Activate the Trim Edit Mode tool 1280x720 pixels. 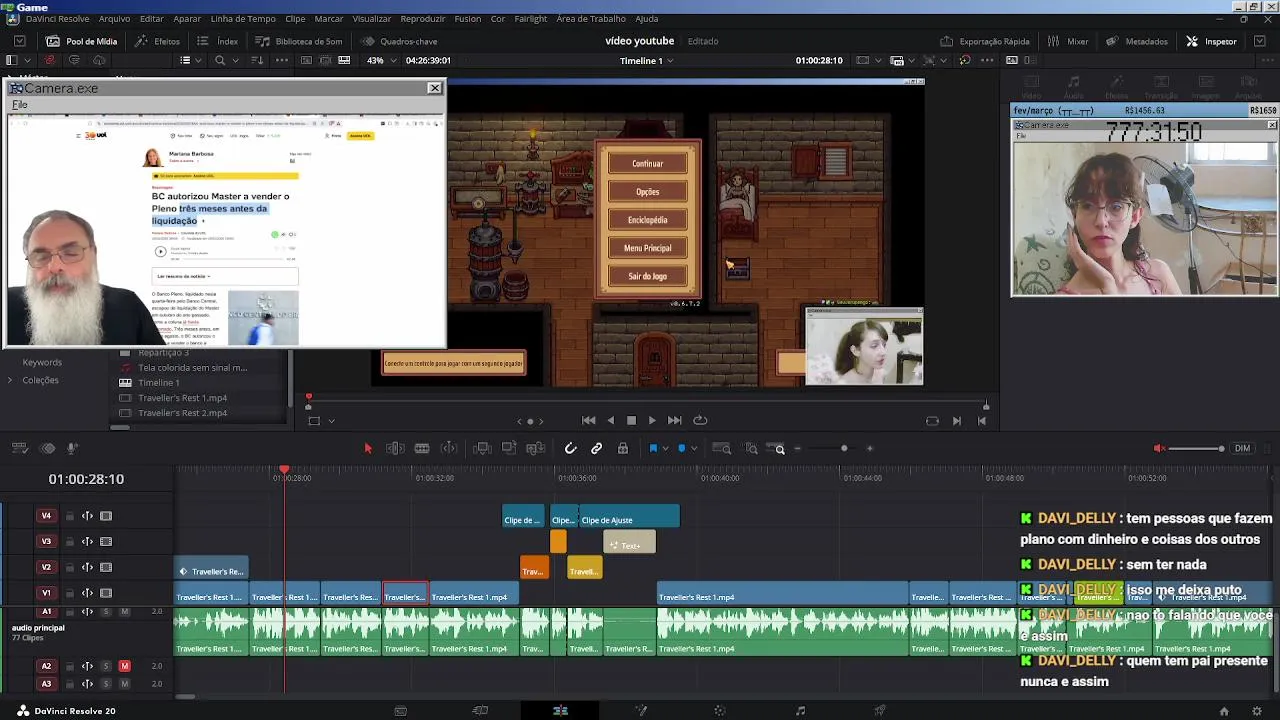[x=395, y=449]
